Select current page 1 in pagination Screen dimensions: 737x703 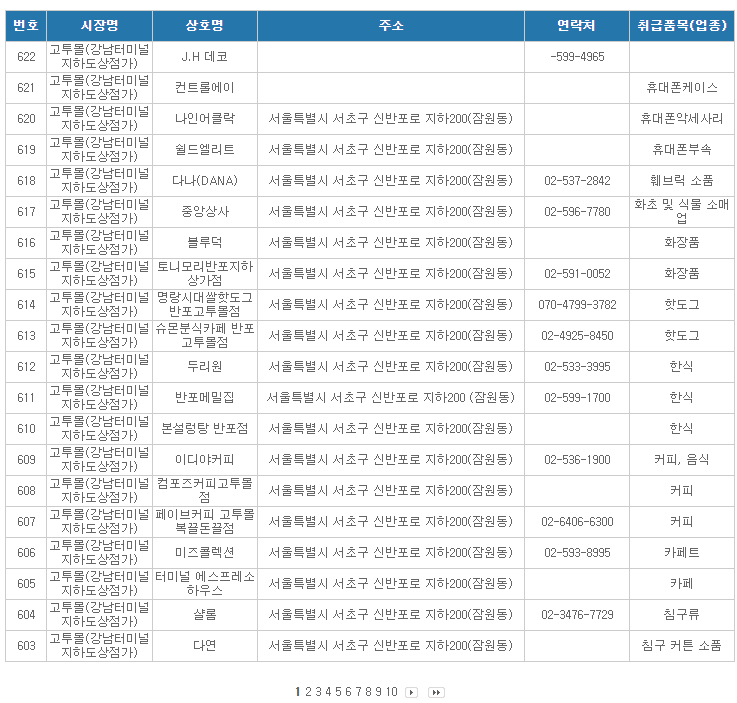(x=298, y=692)
